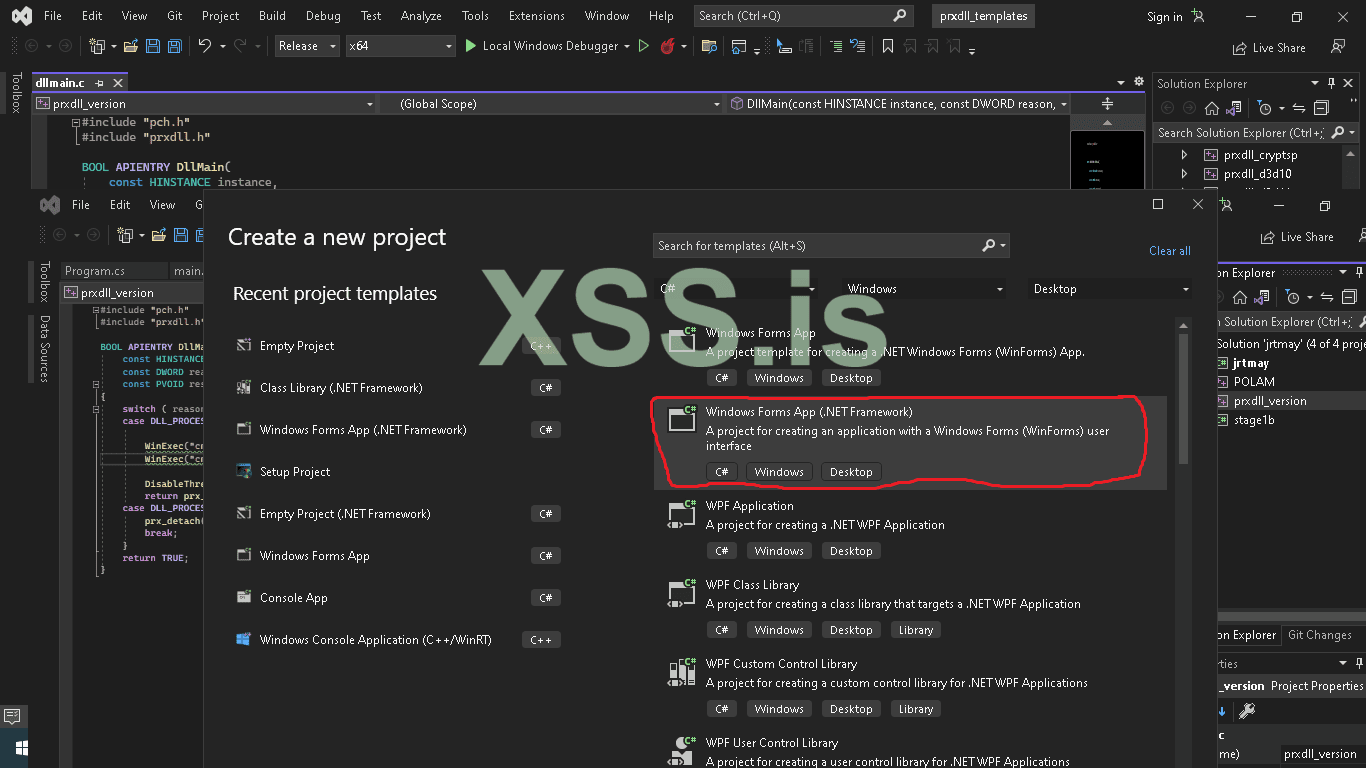Open the Analyze menu

click(x=420, y=16)
